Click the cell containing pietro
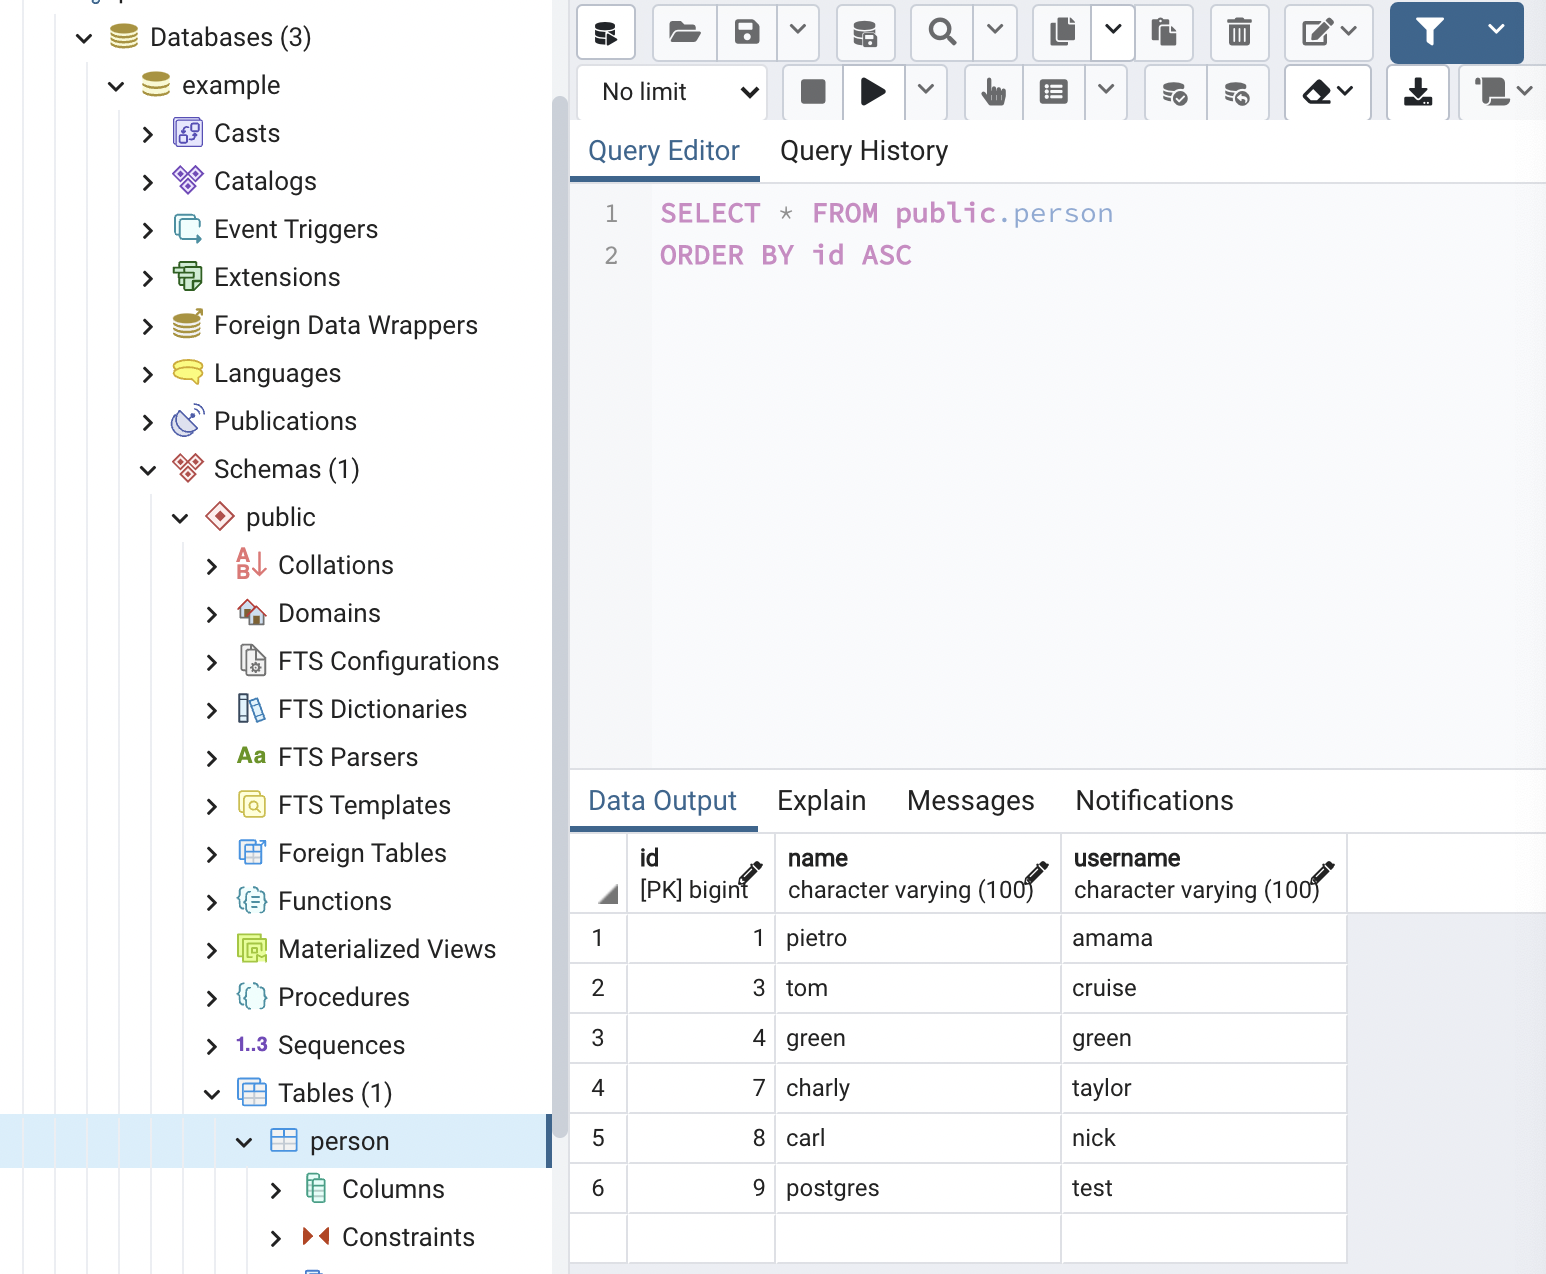The image size is (1546, 1274). pos(816,938)
